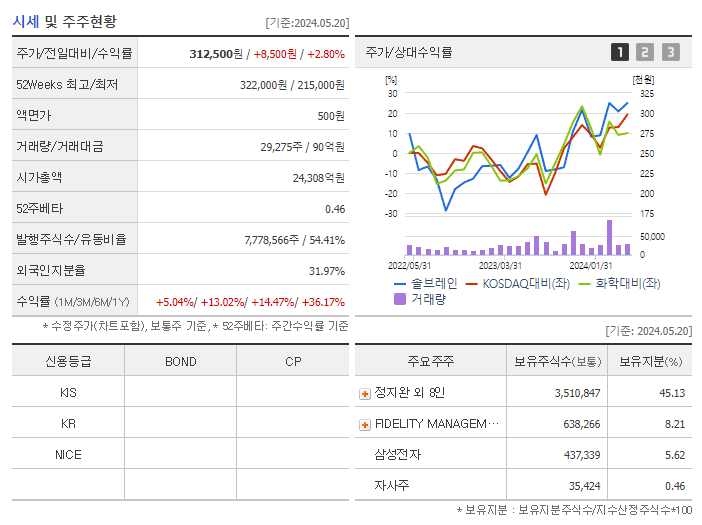Select the 시세 및 주주현황 heading
The image size is (702, 525).
pyautogui.click(x=64, y=21)
